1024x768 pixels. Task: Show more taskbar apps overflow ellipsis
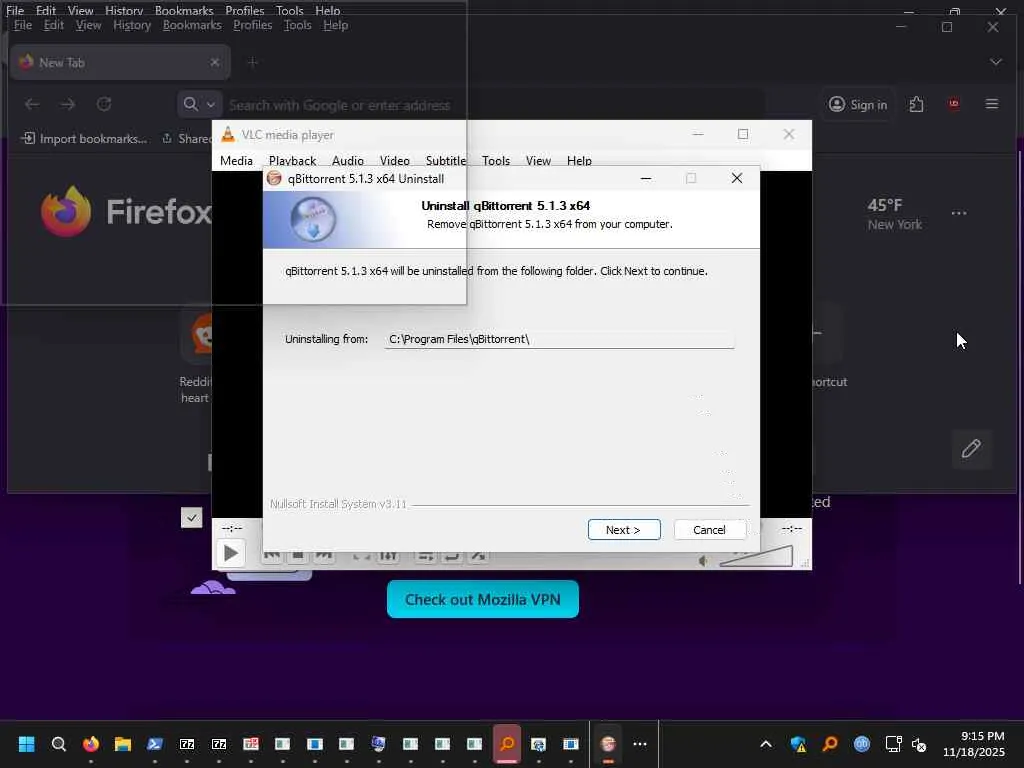tap(640, 744)
